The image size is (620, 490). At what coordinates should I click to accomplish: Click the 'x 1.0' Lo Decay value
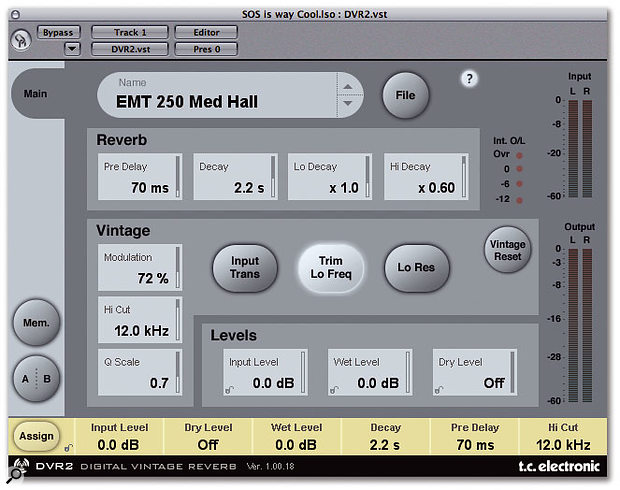click(x=344, y=188)
